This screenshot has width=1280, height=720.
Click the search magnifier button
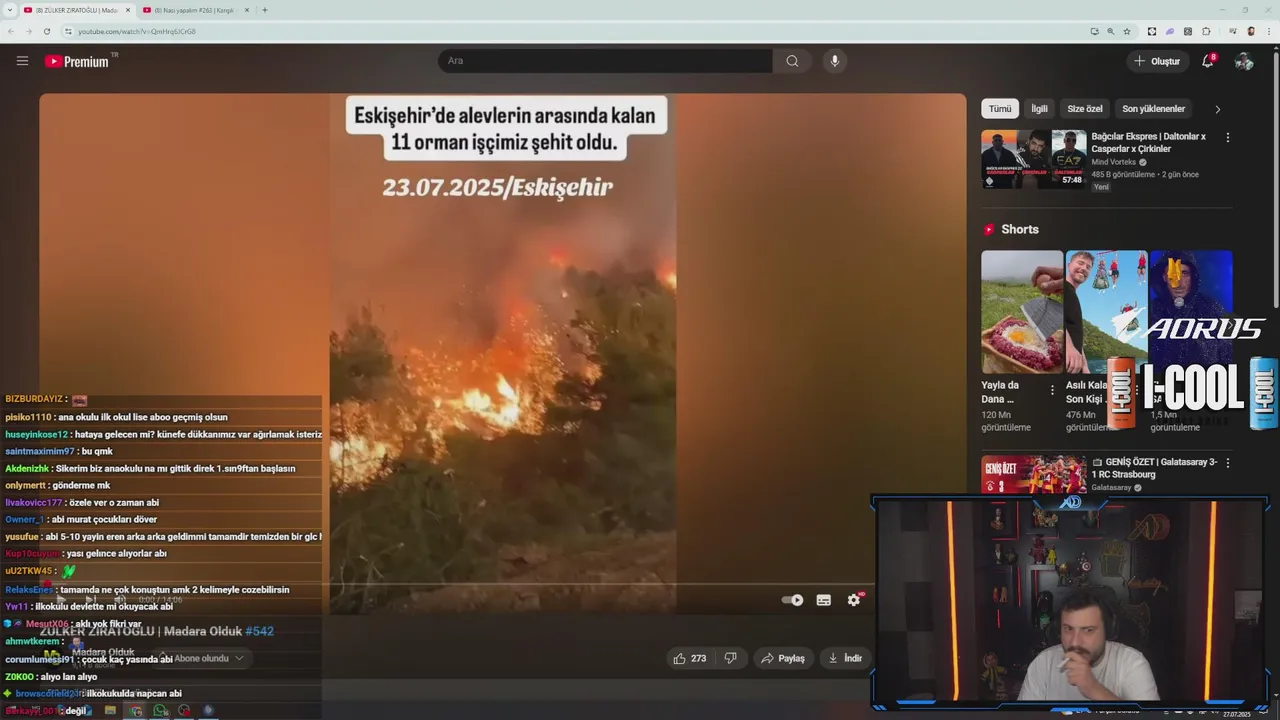[792, 61]
